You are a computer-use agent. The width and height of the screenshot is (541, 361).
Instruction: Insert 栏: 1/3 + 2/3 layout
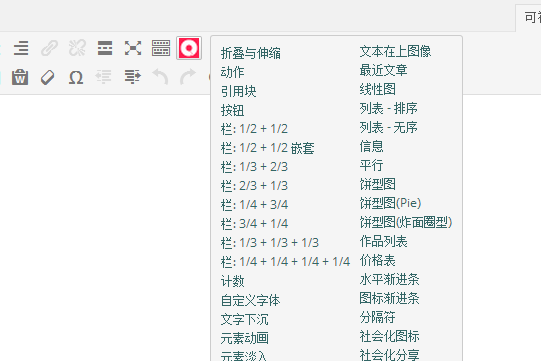[254, 167]
